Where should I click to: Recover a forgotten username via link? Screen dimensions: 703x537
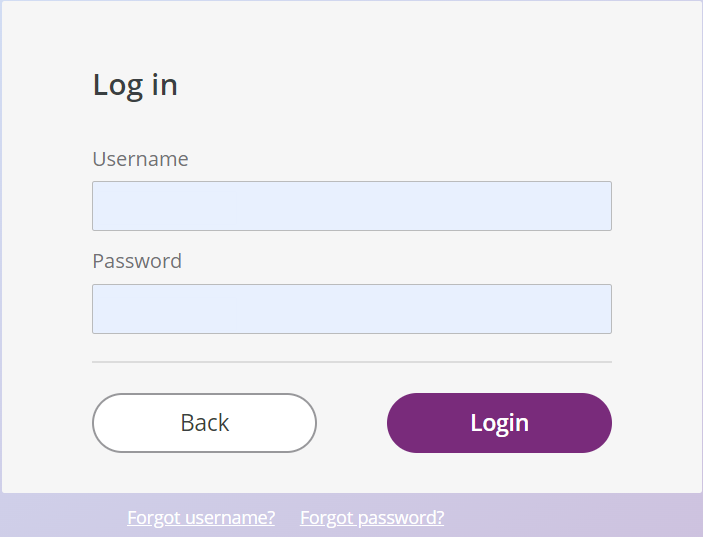201,518
